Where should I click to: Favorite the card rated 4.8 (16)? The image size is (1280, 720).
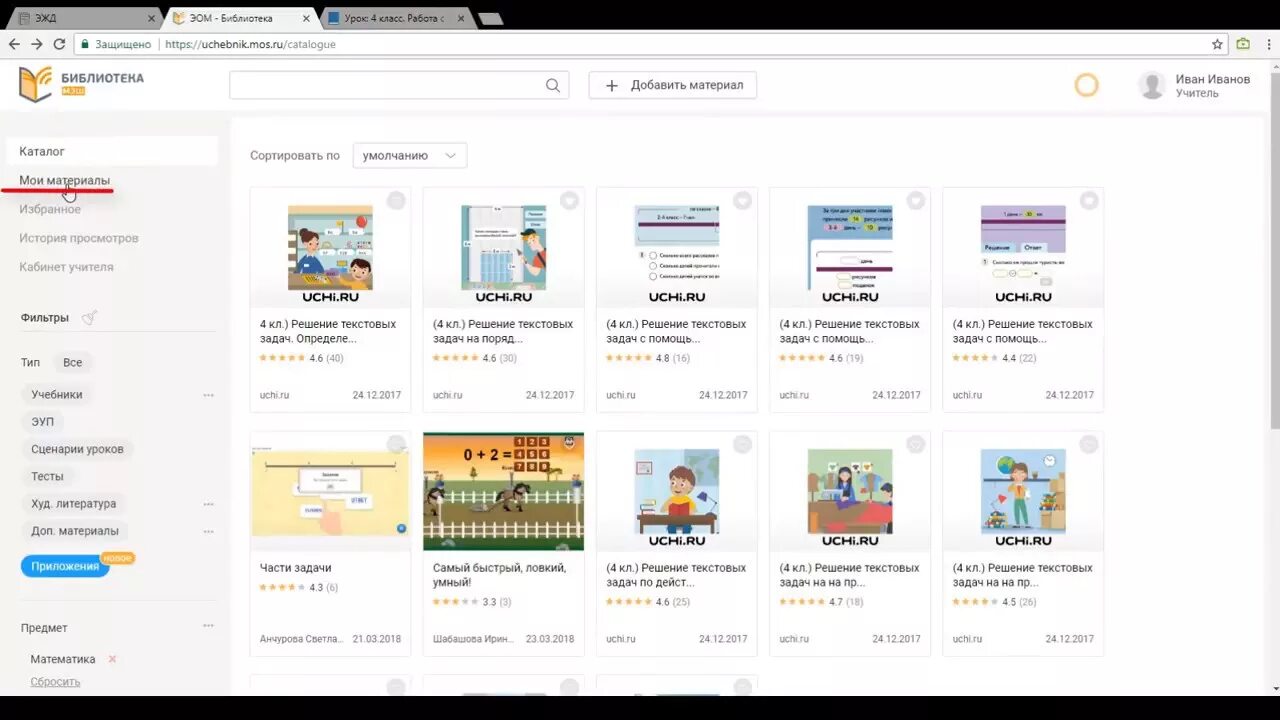point(742,201)
